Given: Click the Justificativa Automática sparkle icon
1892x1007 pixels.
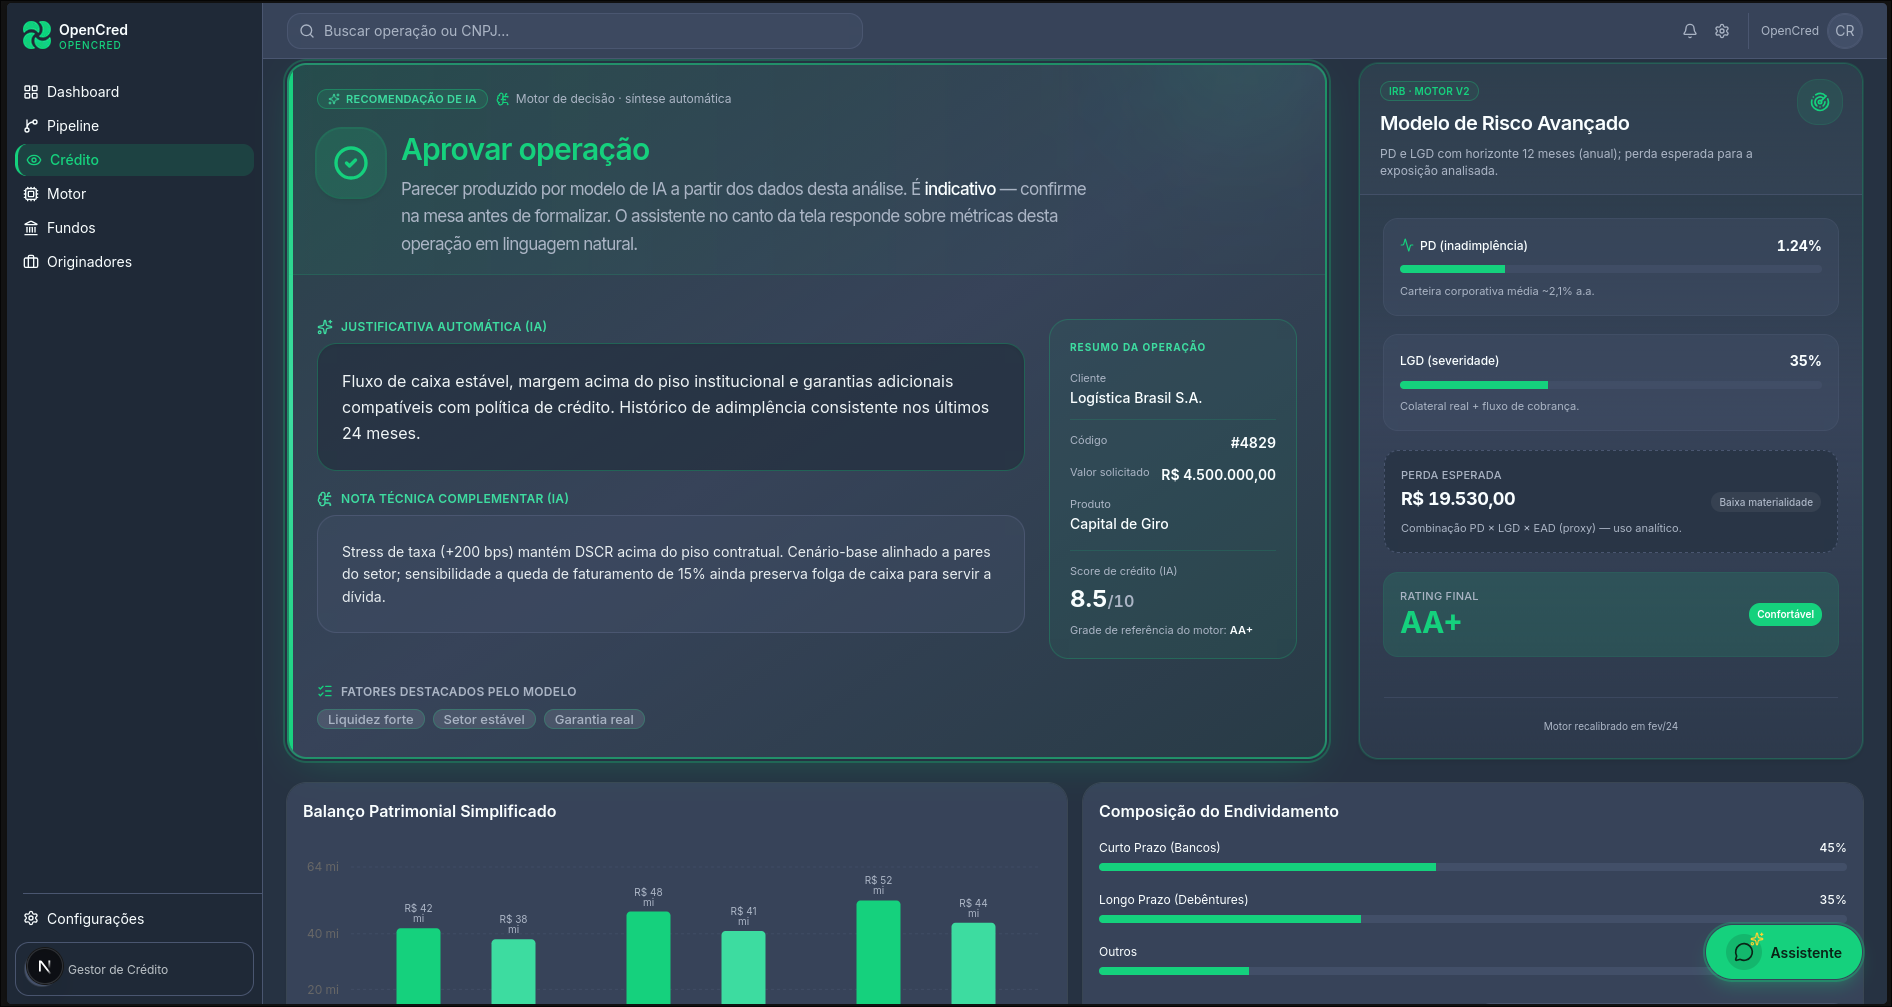Looking at the screenshot, I should click(x=325, y=327).
